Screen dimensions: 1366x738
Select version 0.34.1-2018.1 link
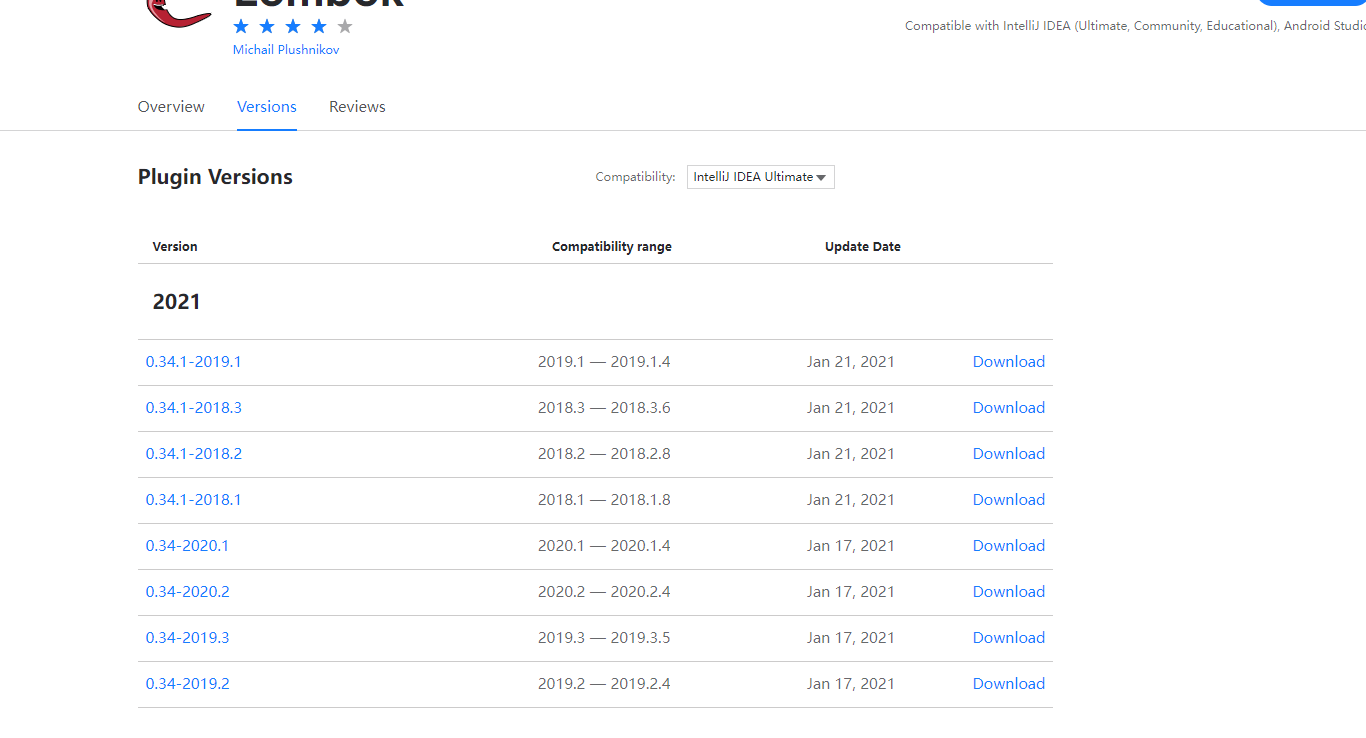[x=194, y=500]
